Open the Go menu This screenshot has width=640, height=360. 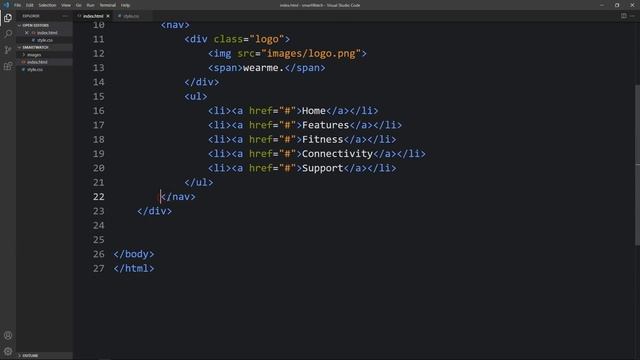(78, 5)
